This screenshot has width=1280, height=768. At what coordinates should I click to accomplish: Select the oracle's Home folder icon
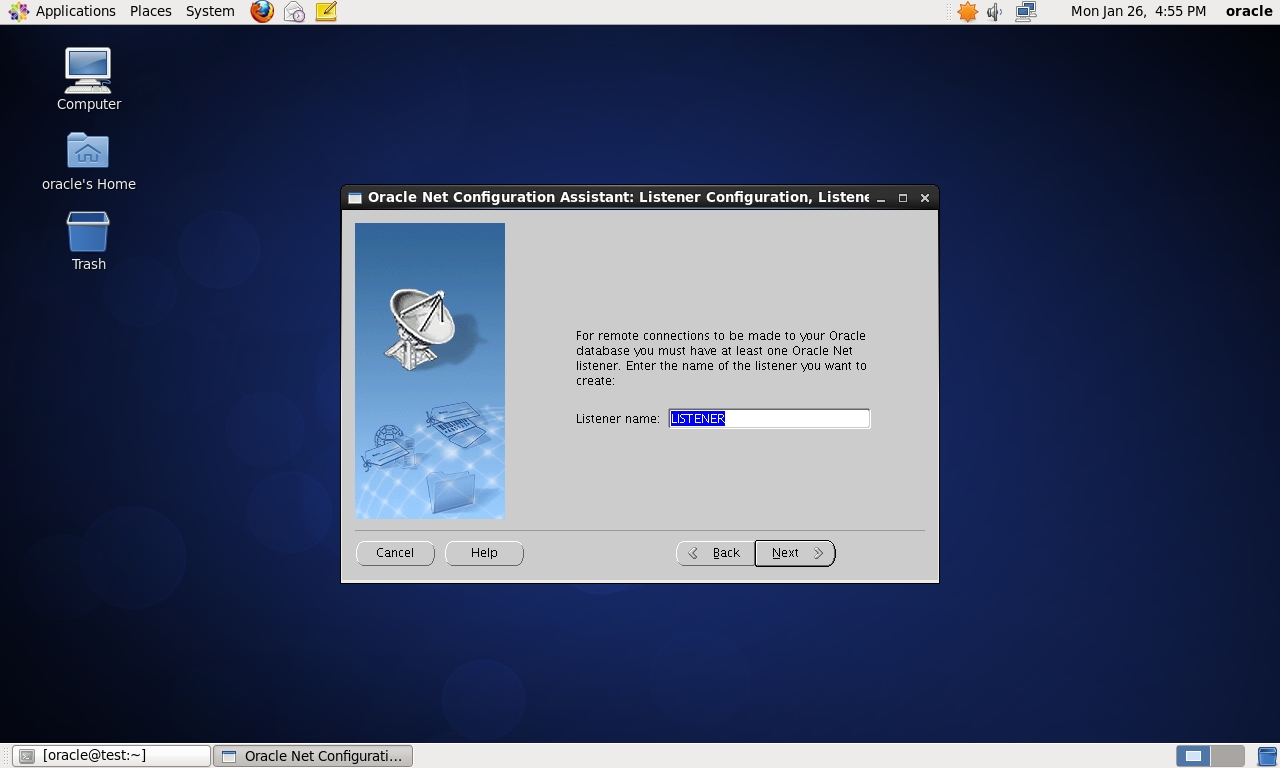(x=89, y=161)
